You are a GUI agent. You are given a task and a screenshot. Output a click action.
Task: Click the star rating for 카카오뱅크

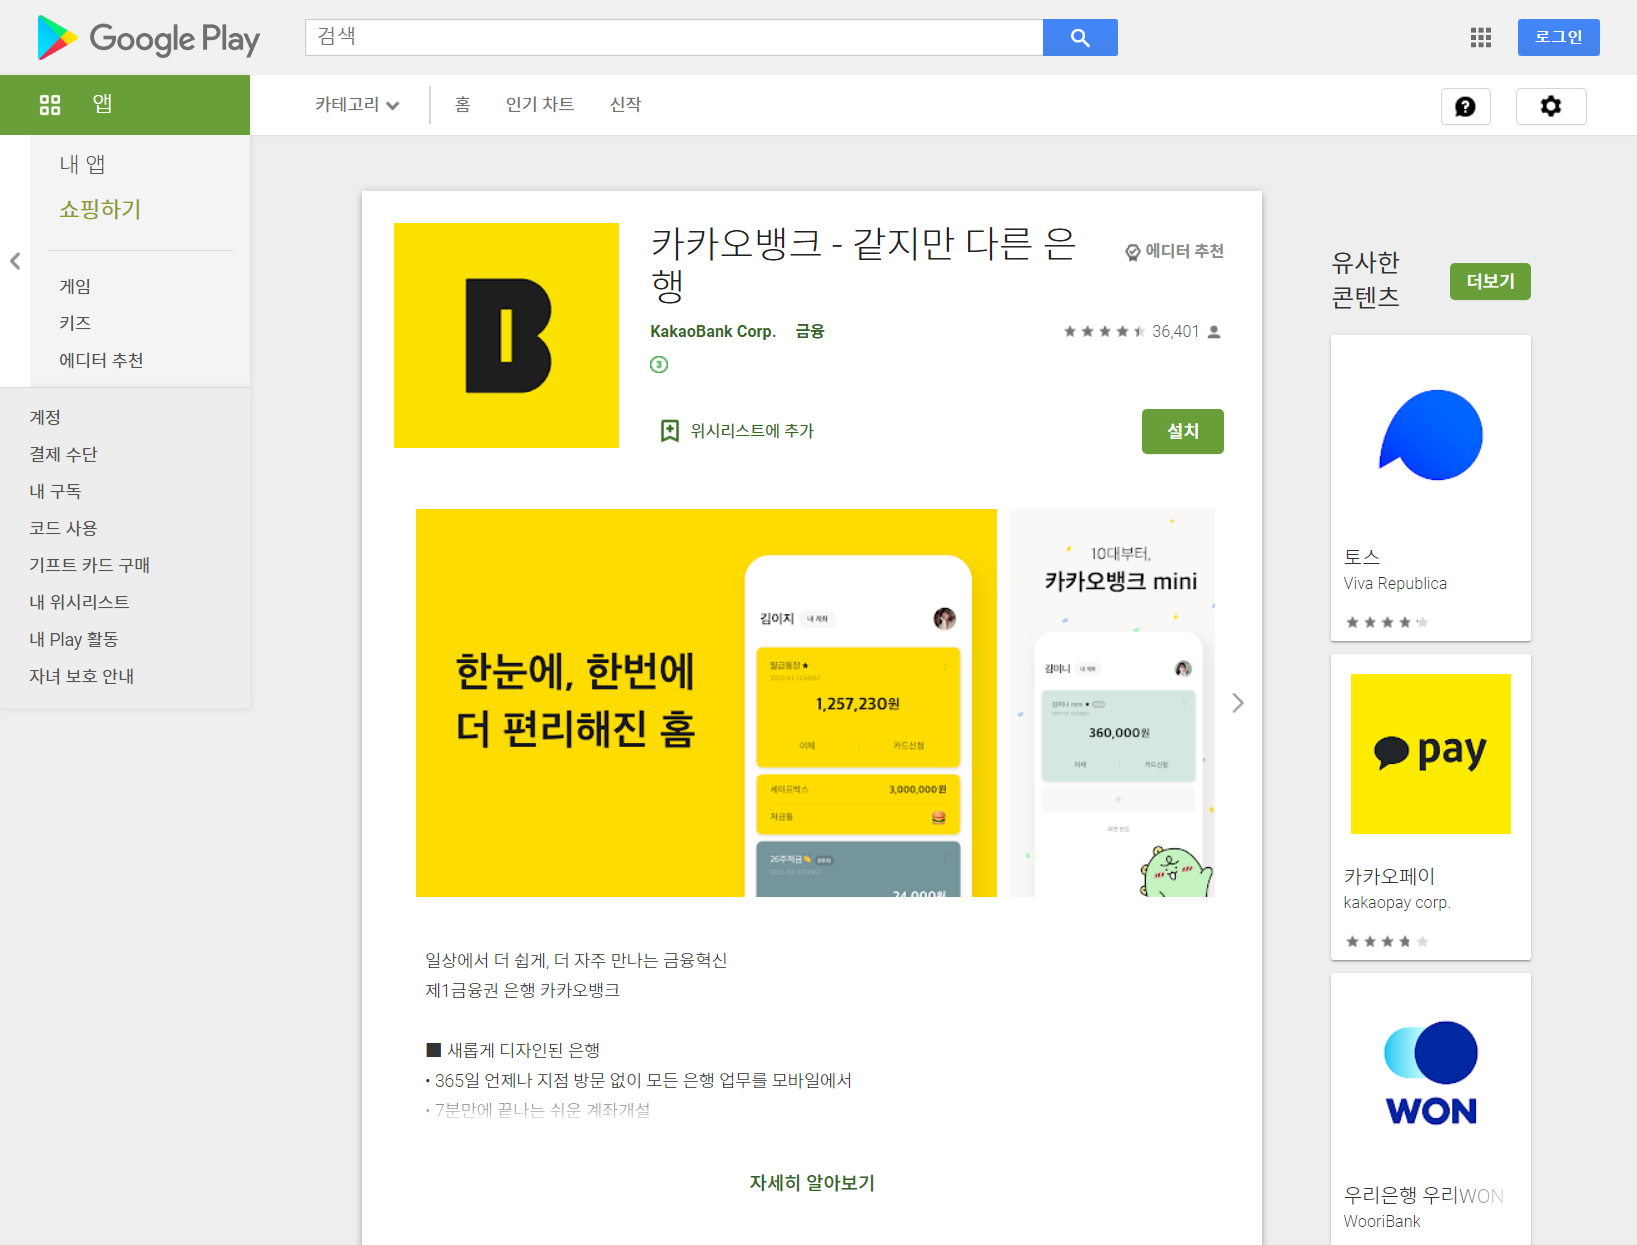click(x=1105, y=331)
